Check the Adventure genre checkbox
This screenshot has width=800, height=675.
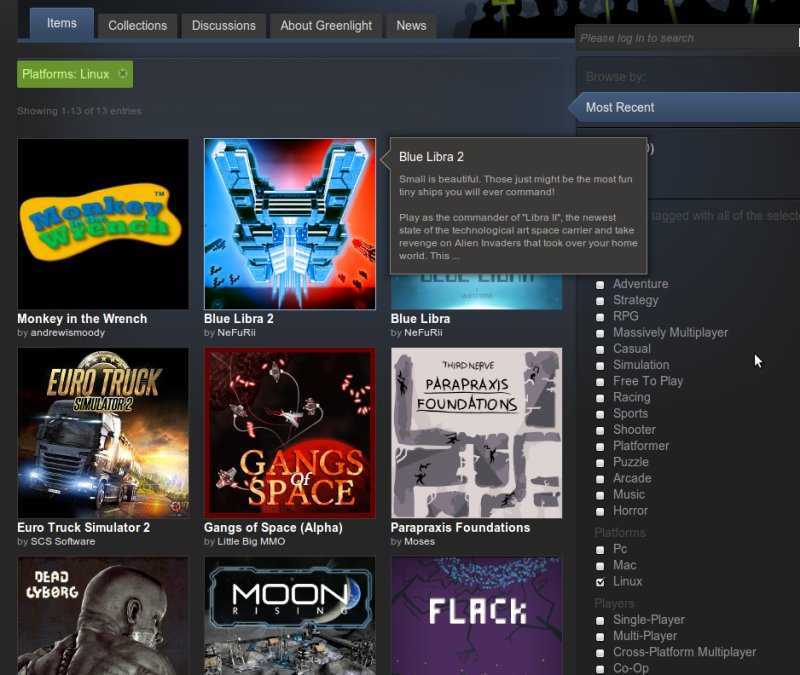tap(600, 285)
